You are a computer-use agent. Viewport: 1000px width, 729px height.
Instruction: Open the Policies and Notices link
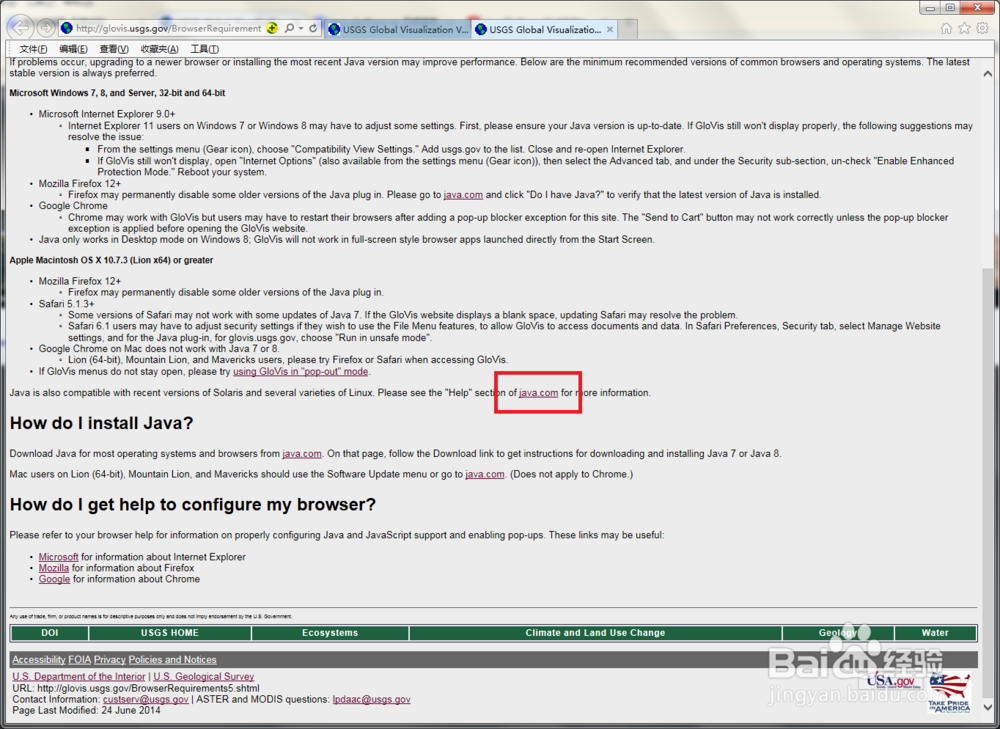(172, 660)
